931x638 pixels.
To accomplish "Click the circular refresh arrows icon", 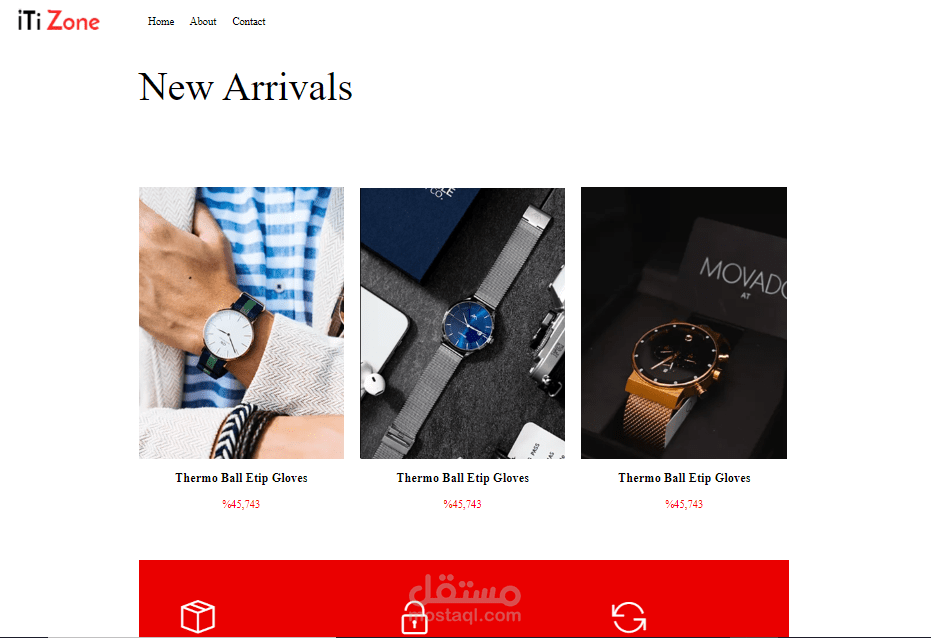I will click(629, 617).
